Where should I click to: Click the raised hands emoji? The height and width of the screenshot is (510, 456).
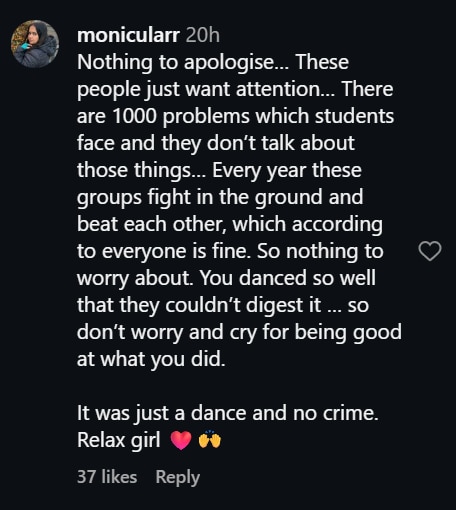210,439
